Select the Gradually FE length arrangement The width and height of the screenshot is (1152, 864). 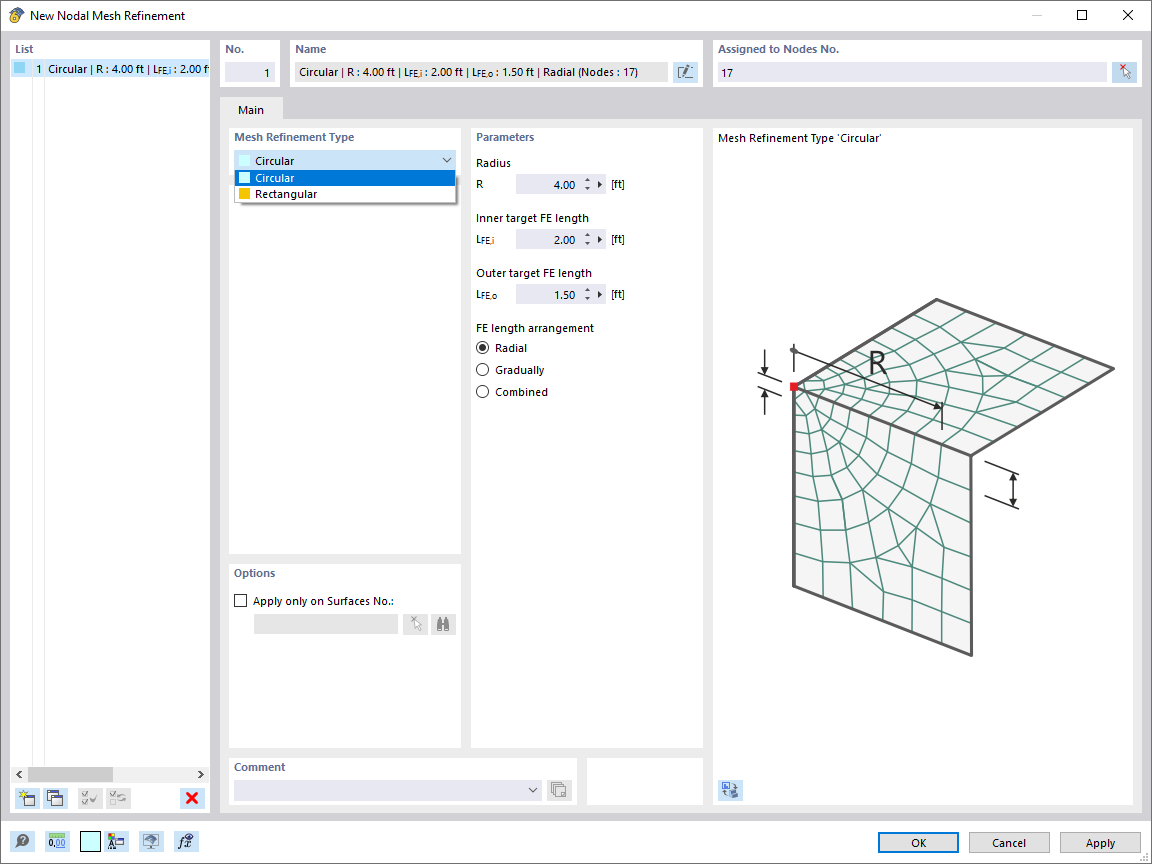(483, 369)
